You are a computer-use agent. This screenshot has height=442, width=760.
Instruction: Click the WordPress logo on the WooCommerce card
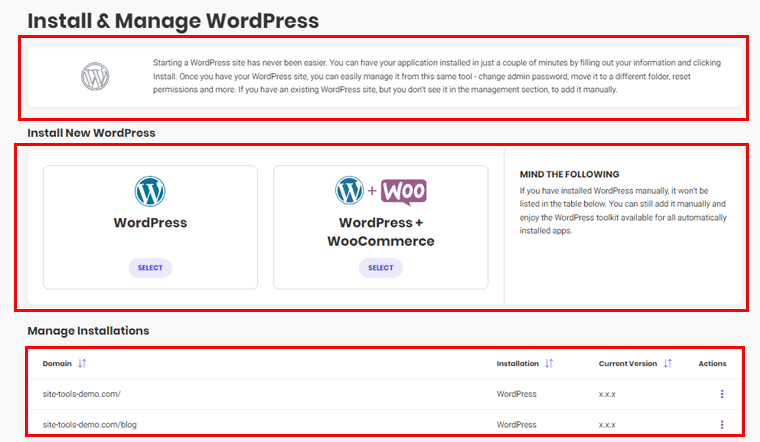pyautogui.click(x=349, y=190)
